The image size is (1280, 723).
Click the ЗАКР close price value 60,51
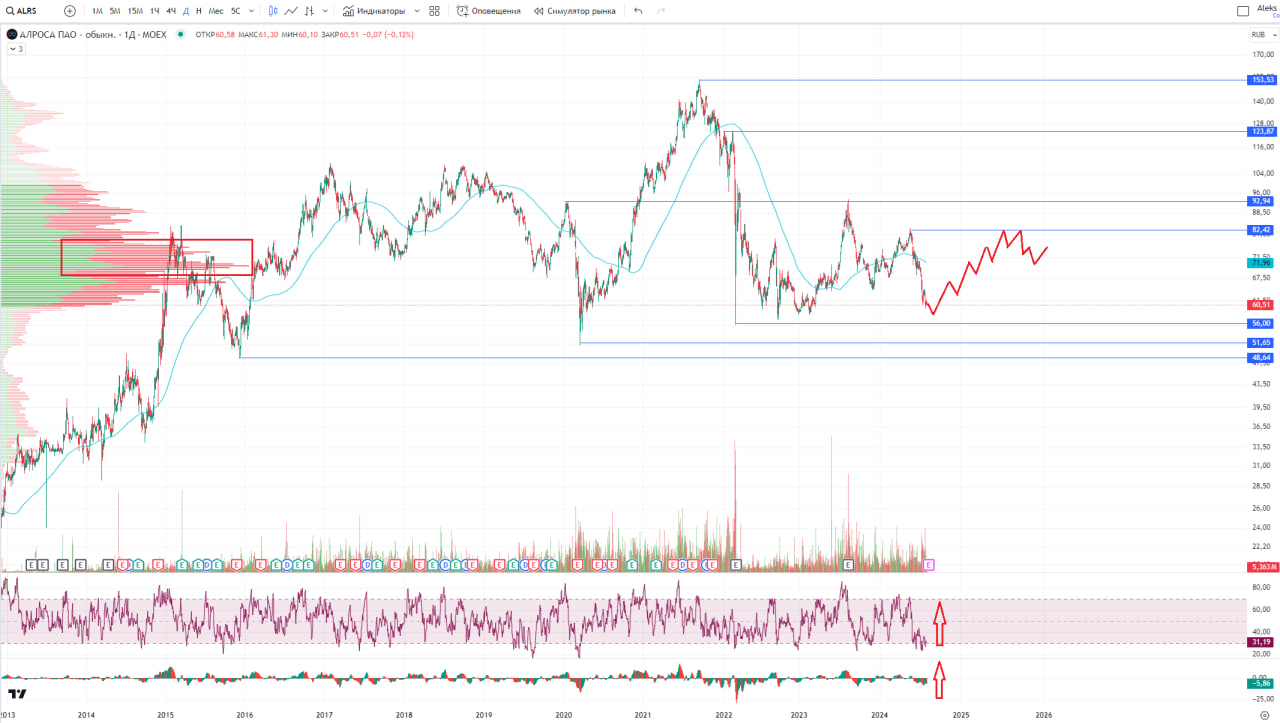pyautogui.click(x=349, y=34)
